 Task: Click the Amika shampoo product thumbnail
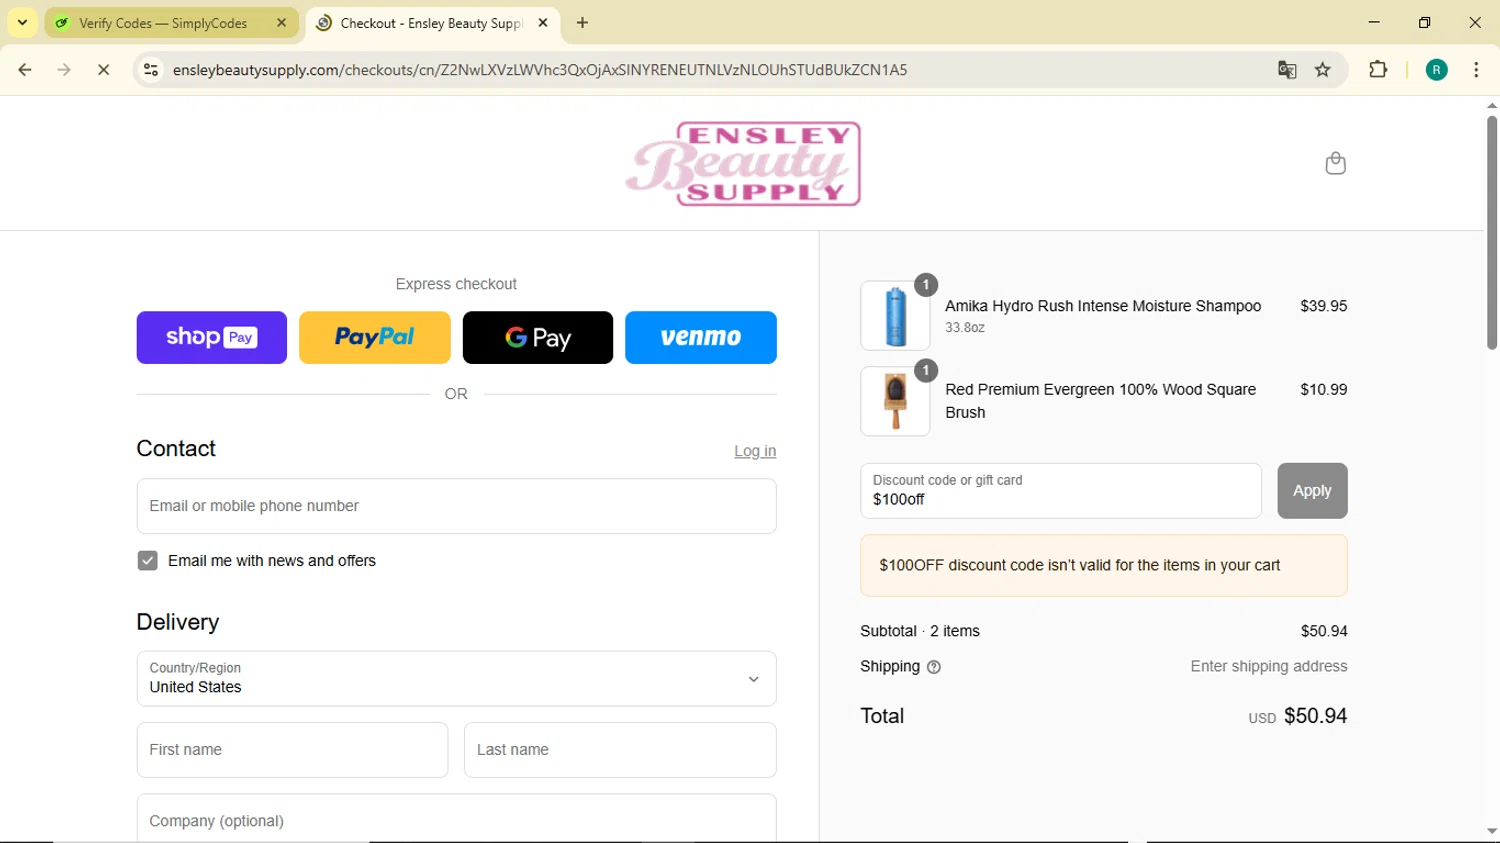click(895, 316)
